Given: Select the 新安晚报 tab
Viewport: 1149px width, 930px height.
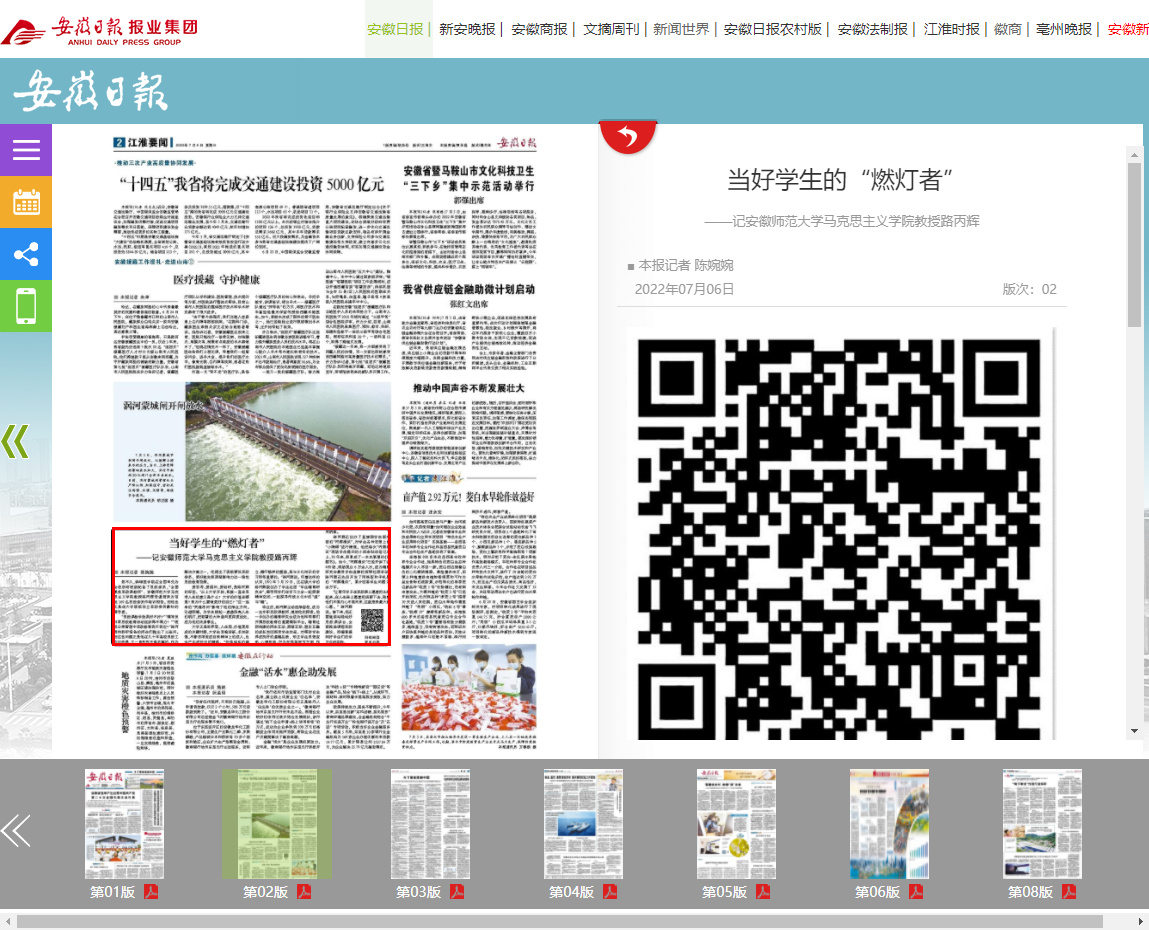Looking at the screenshot, I should pyautogui.click(x=468, y=29).
